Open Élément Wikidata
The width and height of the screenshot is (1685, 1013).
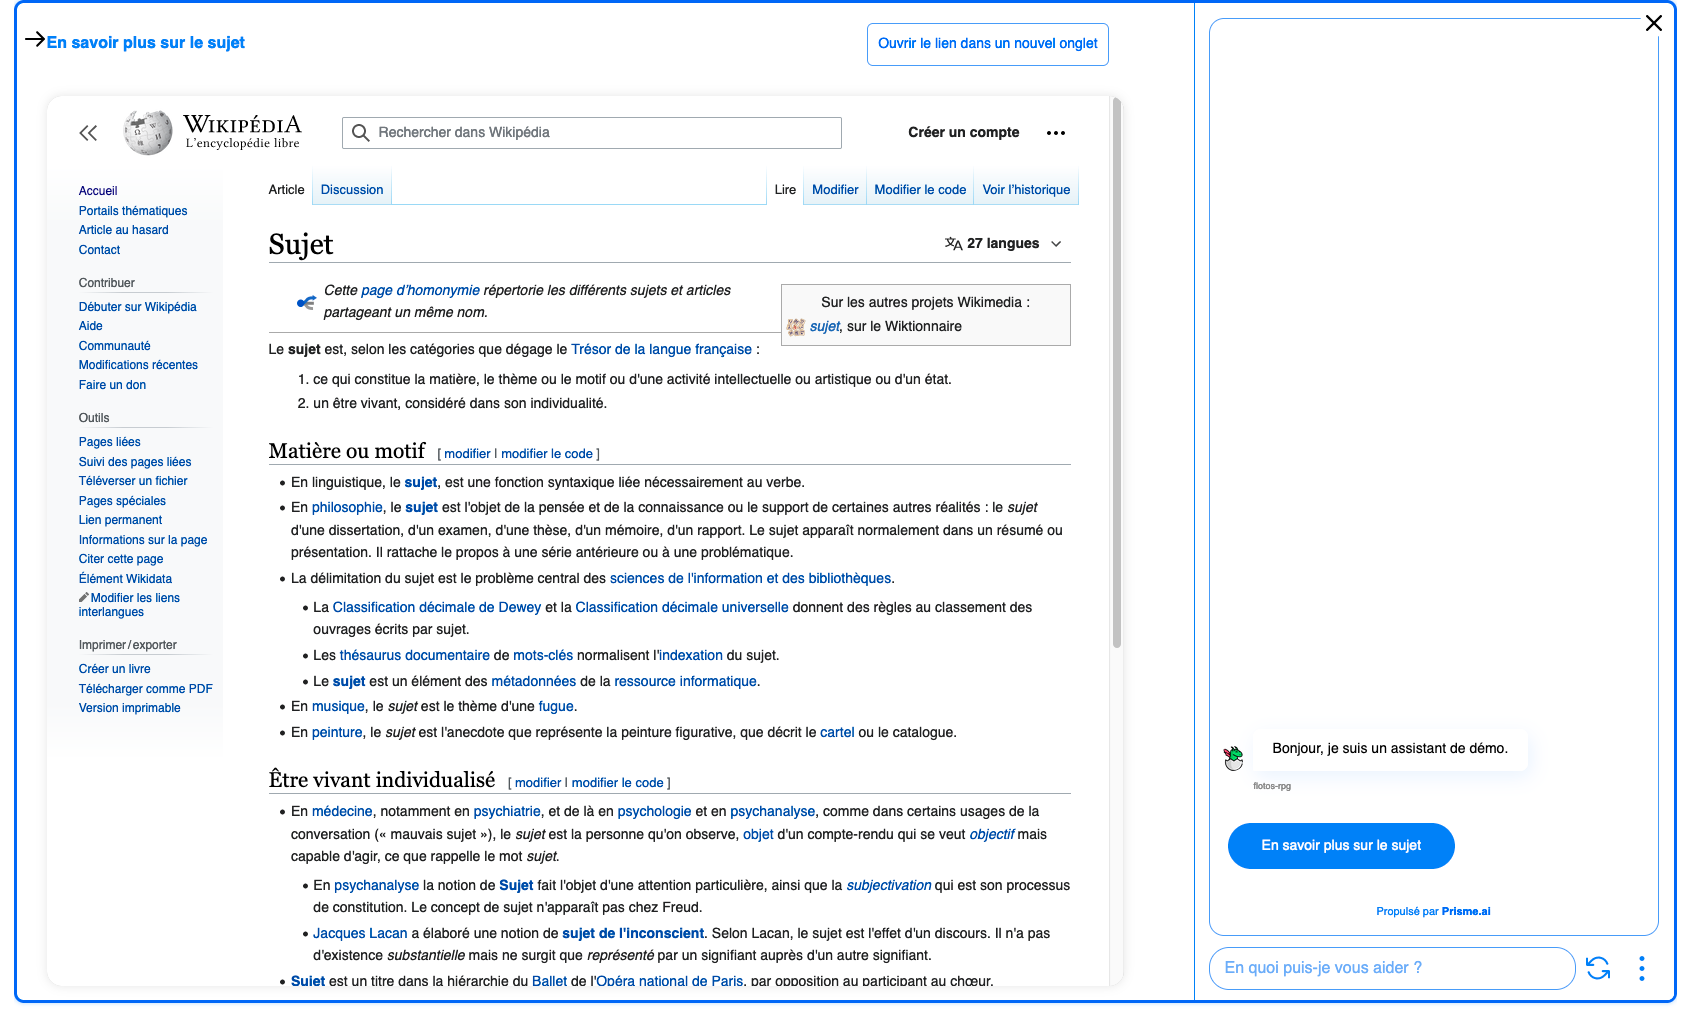click(125, 579)
